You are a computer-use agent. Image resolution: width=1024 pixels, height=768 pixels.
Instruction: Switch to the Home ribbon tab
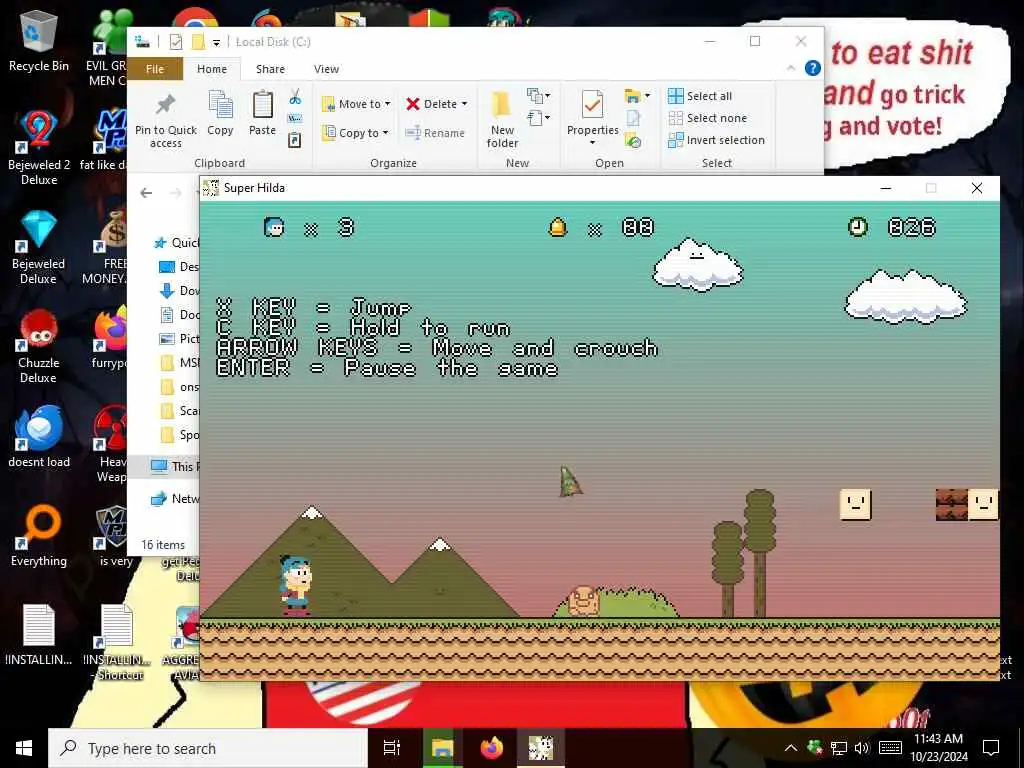[x=212, y=69]
